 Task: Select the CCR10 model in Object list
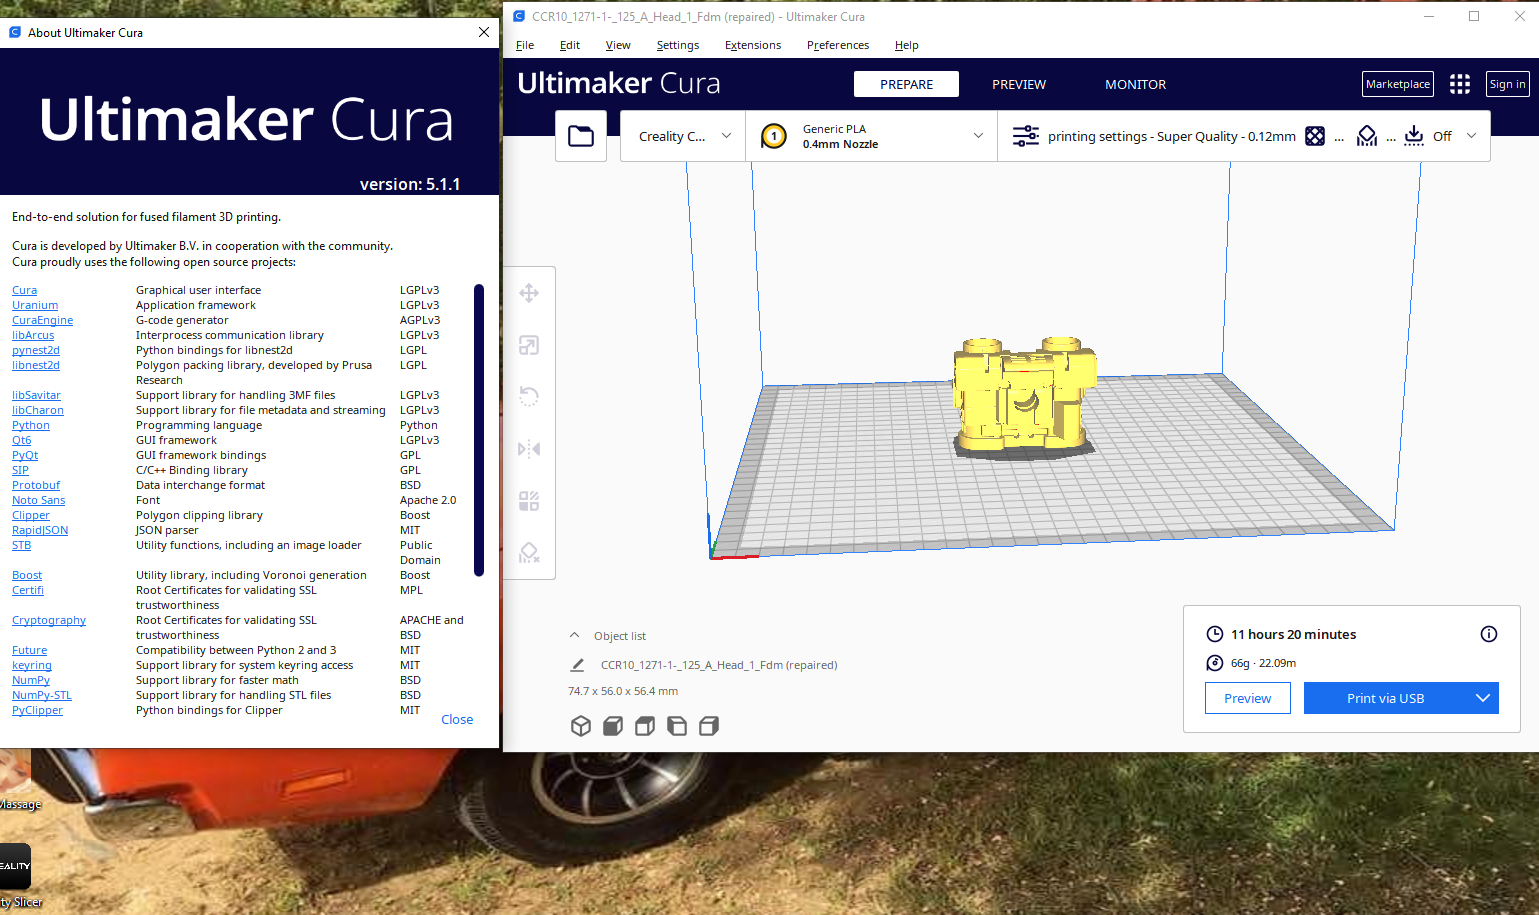point(718,665)
